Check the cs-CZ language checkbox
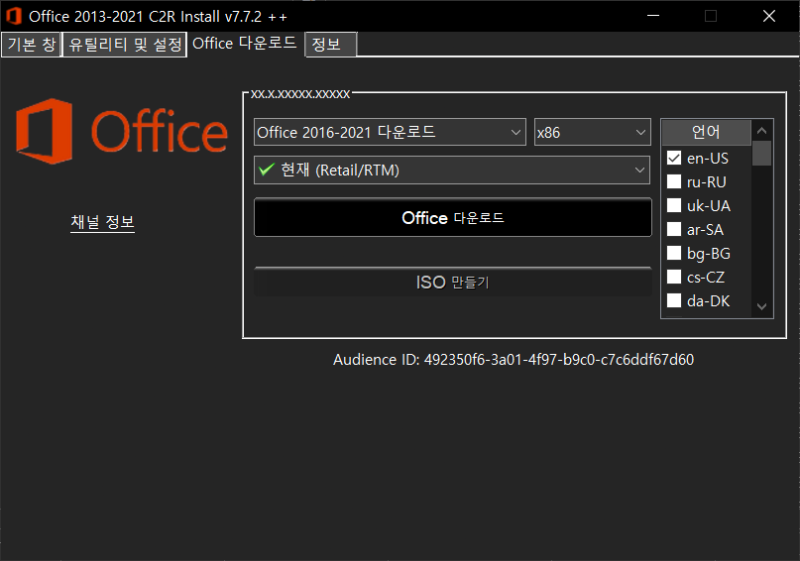 pos(674,277)
